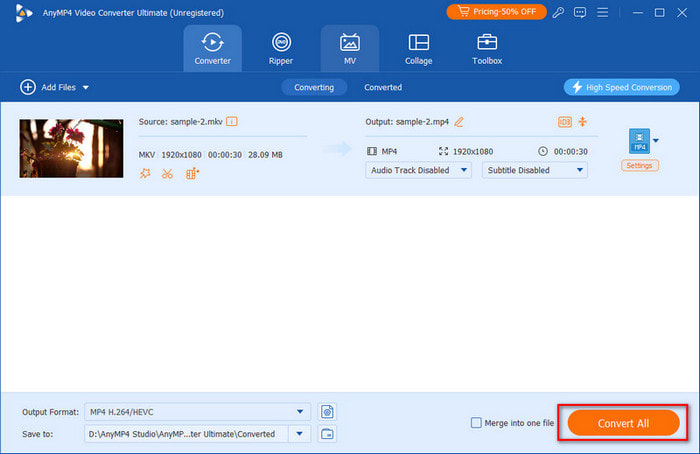Open the feedback chat icon

[x=580, y=12]
